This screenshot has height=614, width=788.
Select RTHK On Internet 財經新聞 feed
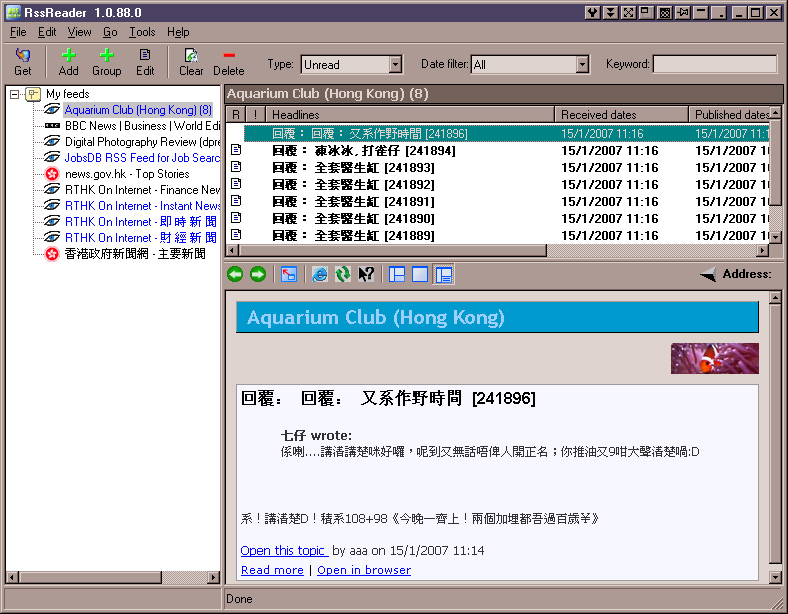click(141, 238)
